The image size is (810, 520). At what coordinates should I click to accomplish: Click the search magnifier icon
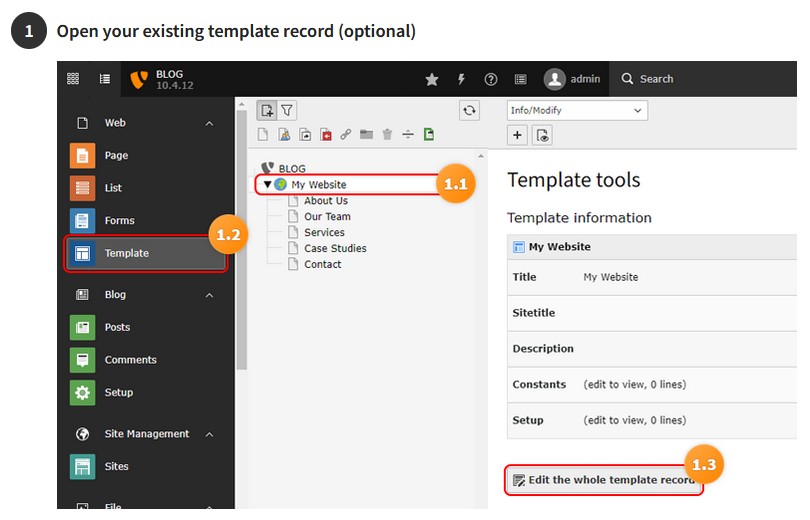[x=627, y=78]
